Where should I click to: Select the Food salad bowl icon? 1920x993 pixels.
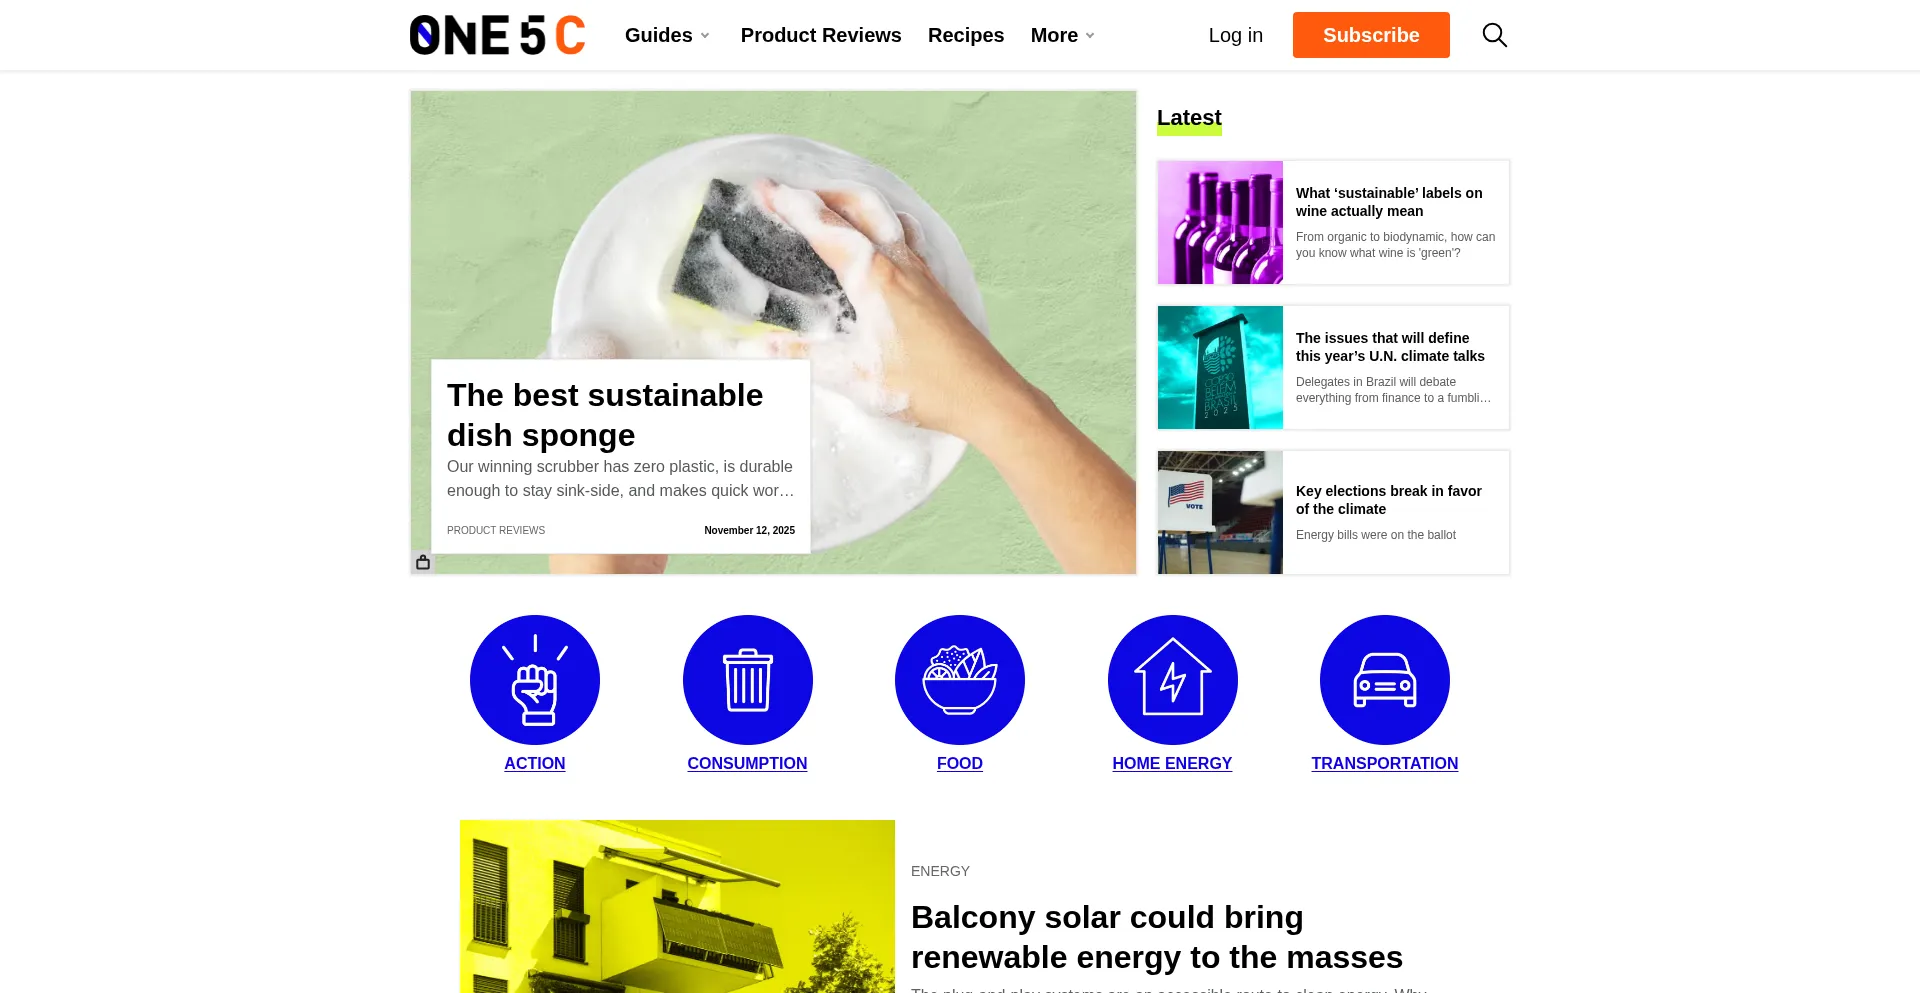(960, 680)
